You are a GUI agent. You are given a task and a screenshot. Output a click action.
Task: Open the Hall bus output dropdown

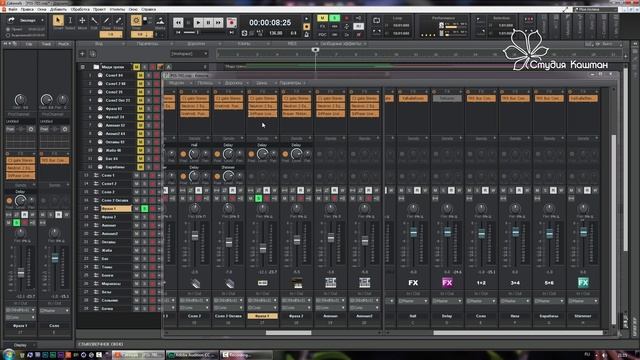(x=413, y=301)
